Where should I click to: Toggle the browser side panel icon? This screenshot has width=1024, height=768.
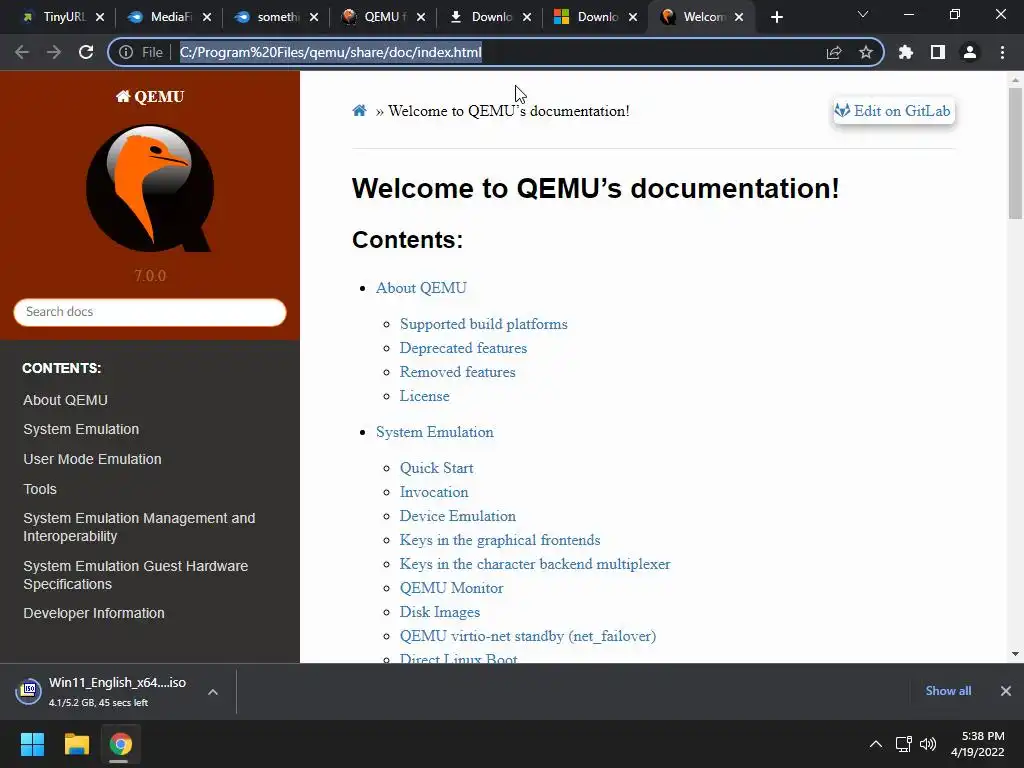coord(938,52)
